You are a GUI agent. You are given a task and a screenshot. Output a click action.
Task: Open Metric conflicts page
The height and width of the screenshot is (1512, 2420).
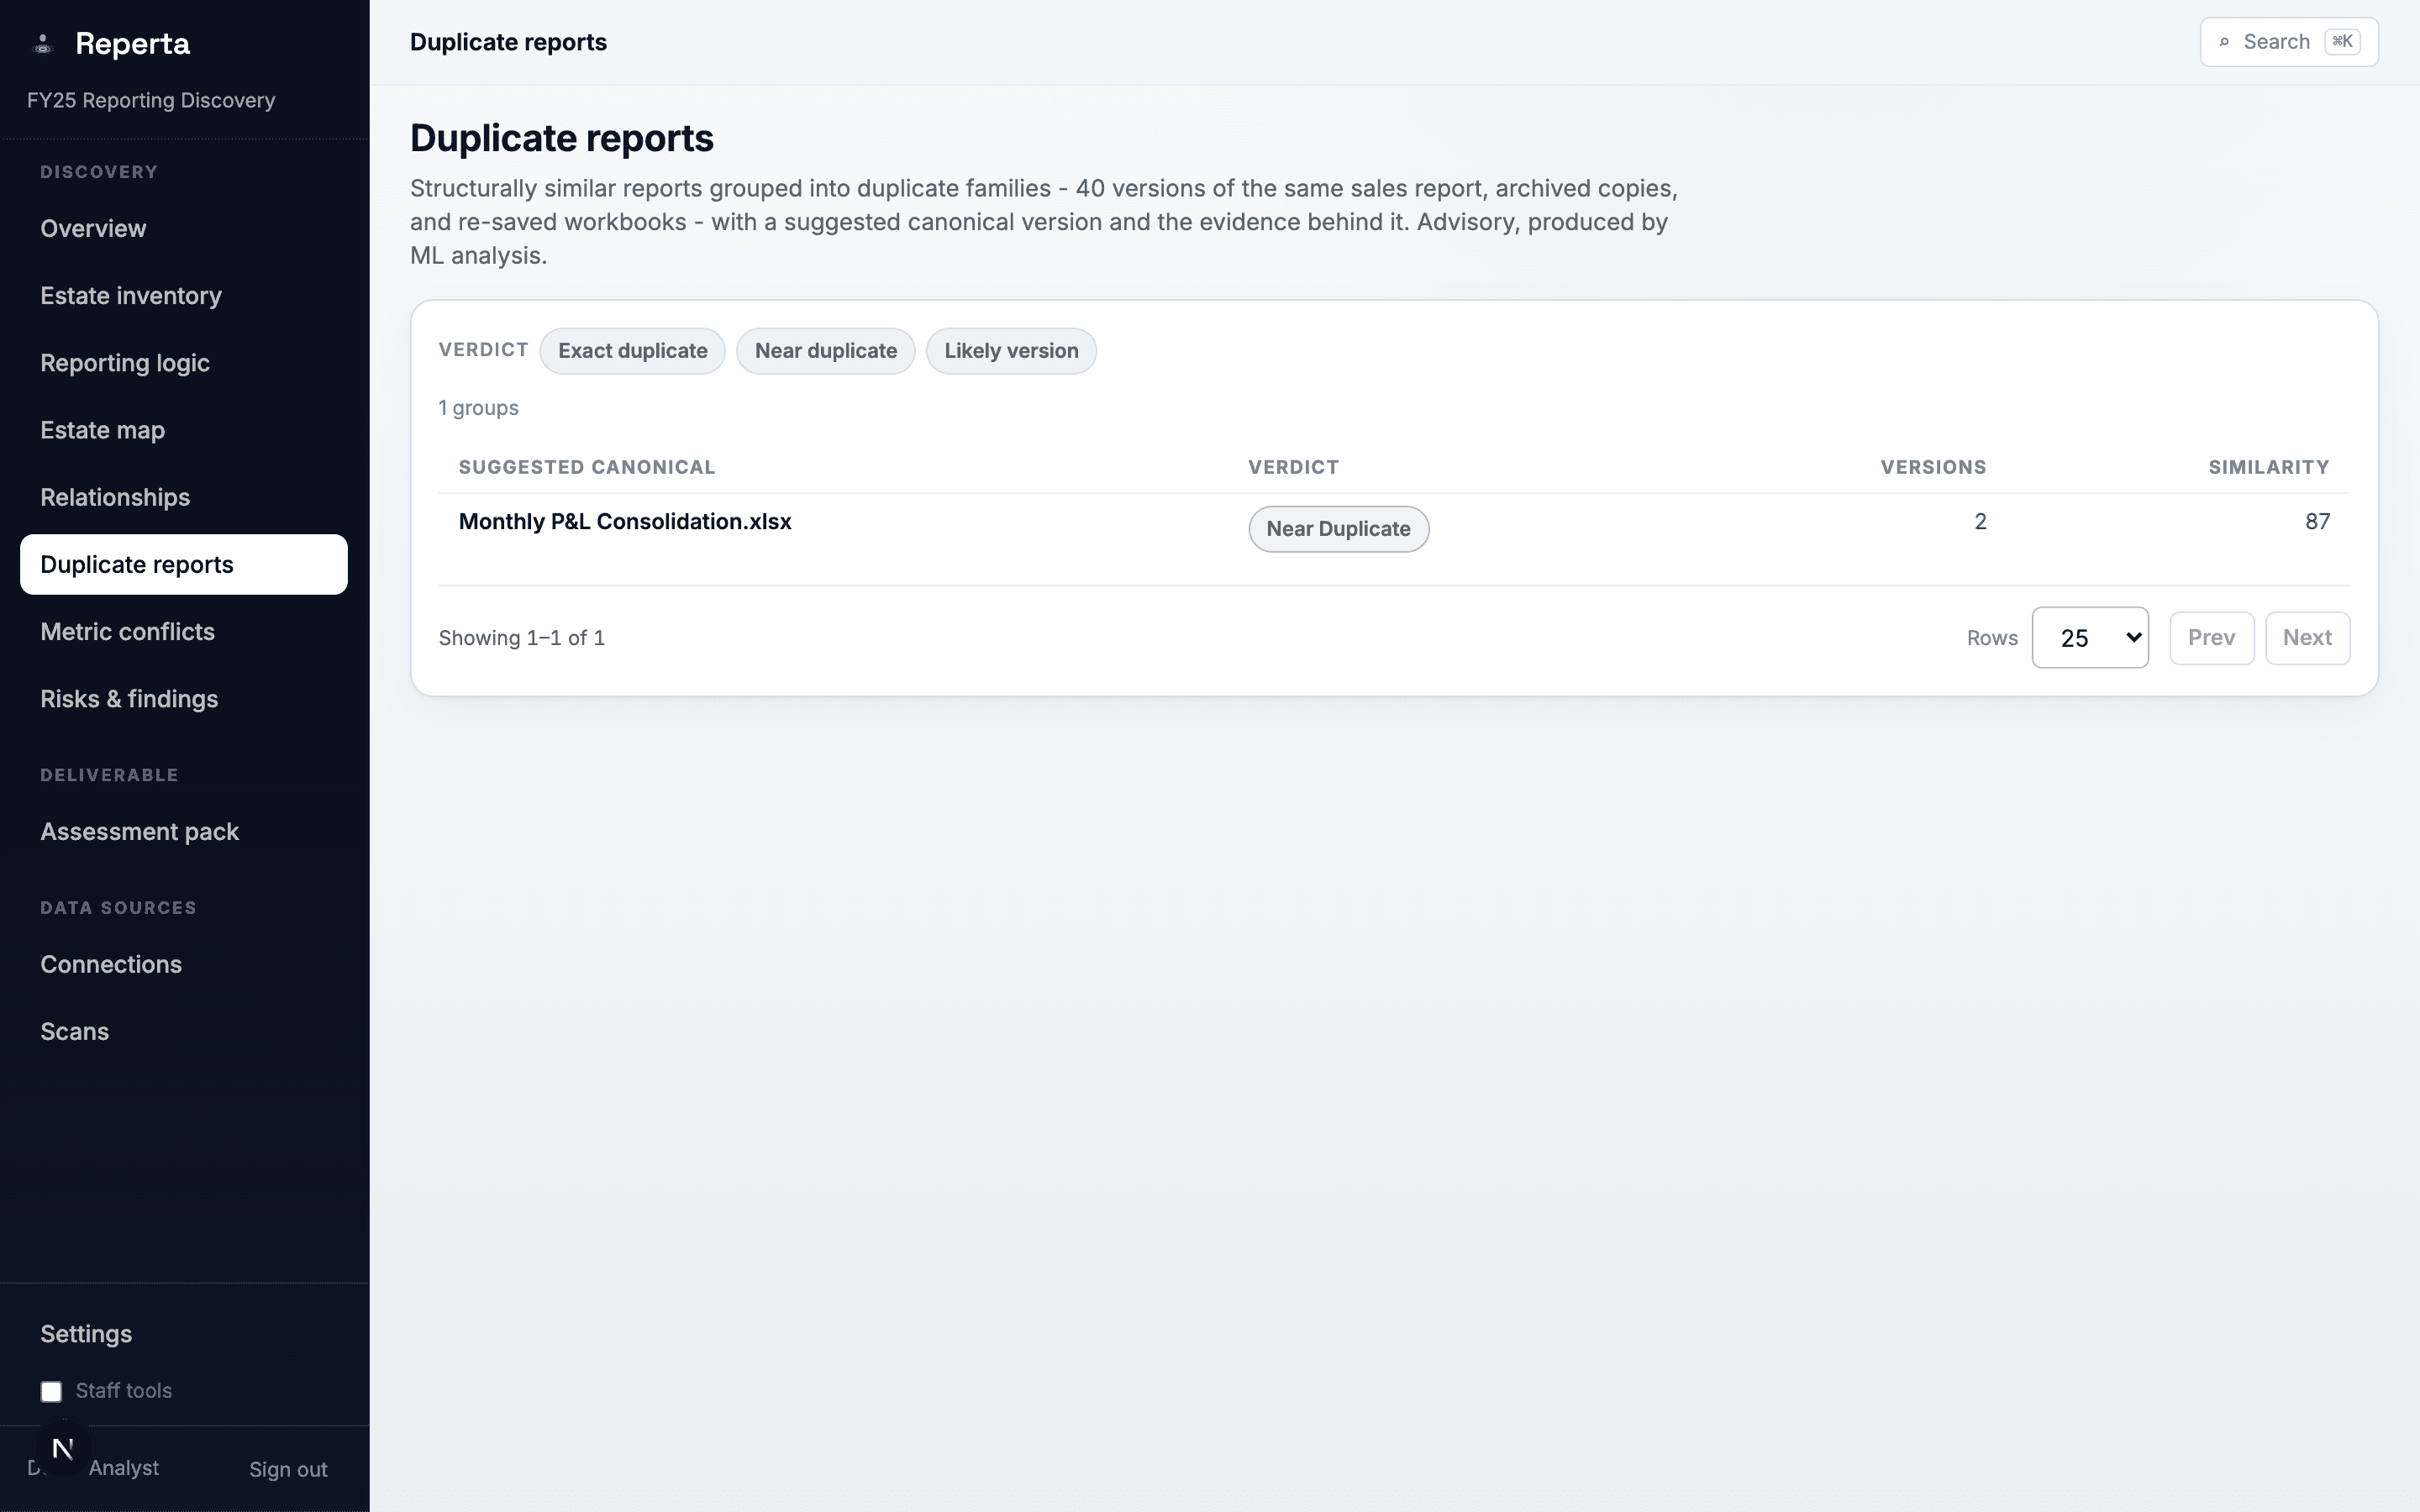[184, 632]
